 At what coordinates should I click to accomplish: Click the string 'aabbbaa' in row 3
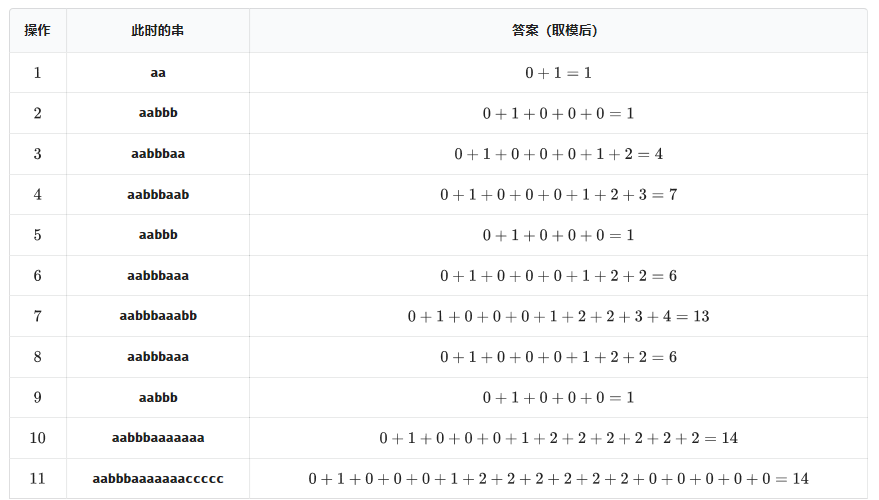(x=158, y=154)
